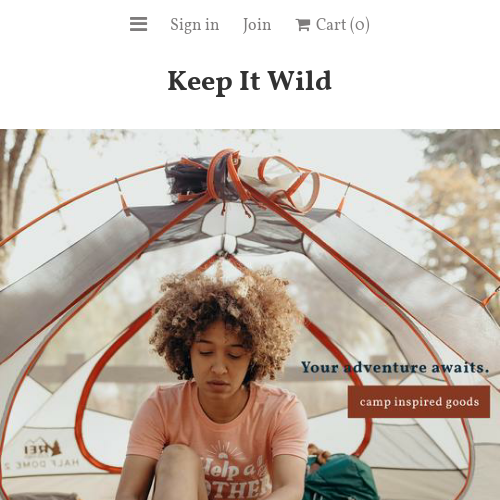Screen dimensions: 500x500
Task: Click the shopping cart icon
Action: pyautogui.click(x=303, y=25)
